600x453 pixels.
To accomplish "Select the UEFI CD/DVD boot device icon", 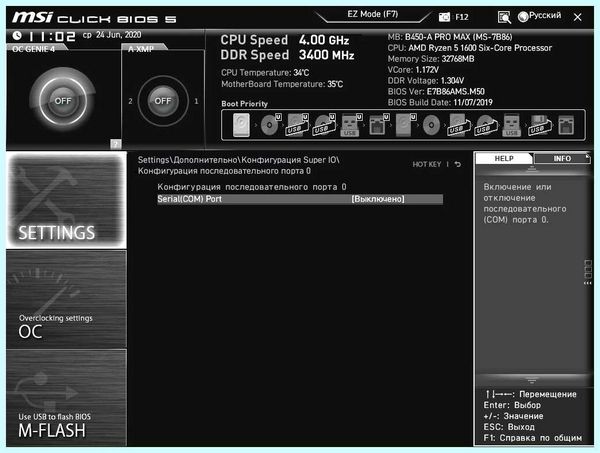I will (271, 125).
